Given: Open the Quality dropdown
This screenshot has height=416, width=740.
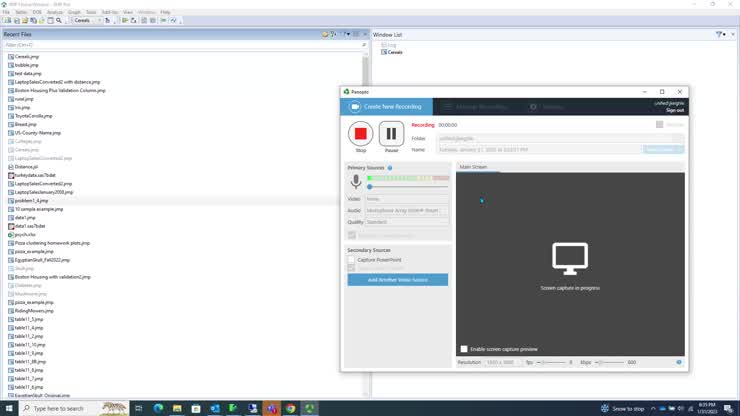Looking at the screenshot, I should [407, 222].
